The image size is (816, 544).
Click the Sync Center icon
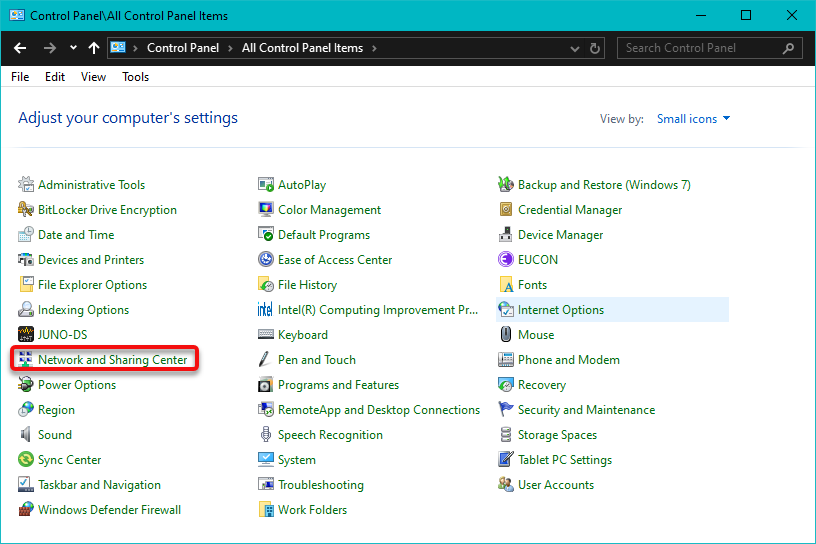tap(26, 460)
